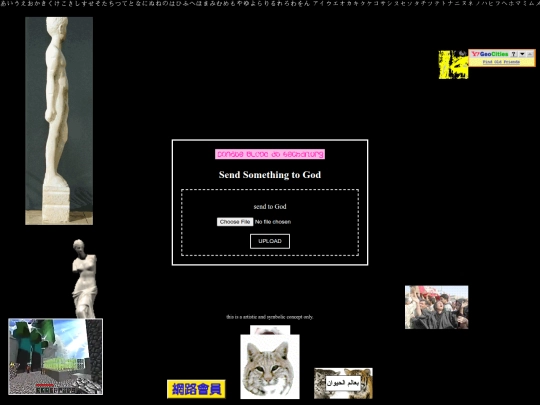The image size is (540, 405).
Task: Click the Choose File button
Action: [235, 222]
